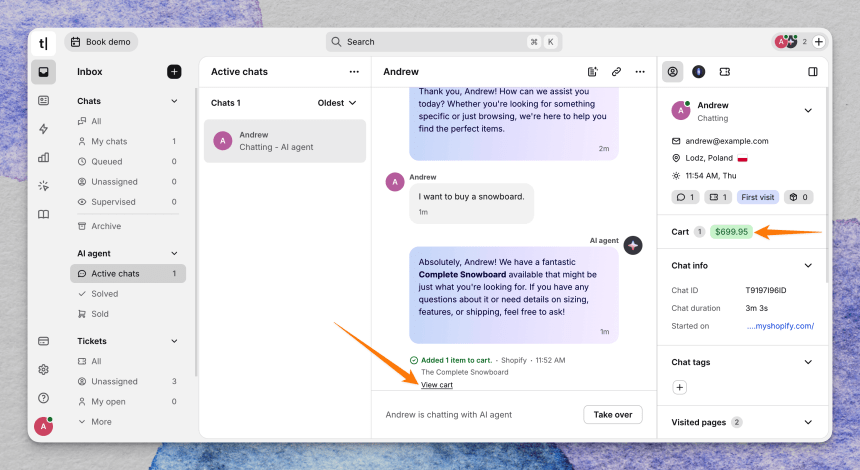Open the Andrew chat three-dot menu
This screenshot has height=470, width=860.
point(640,72)
